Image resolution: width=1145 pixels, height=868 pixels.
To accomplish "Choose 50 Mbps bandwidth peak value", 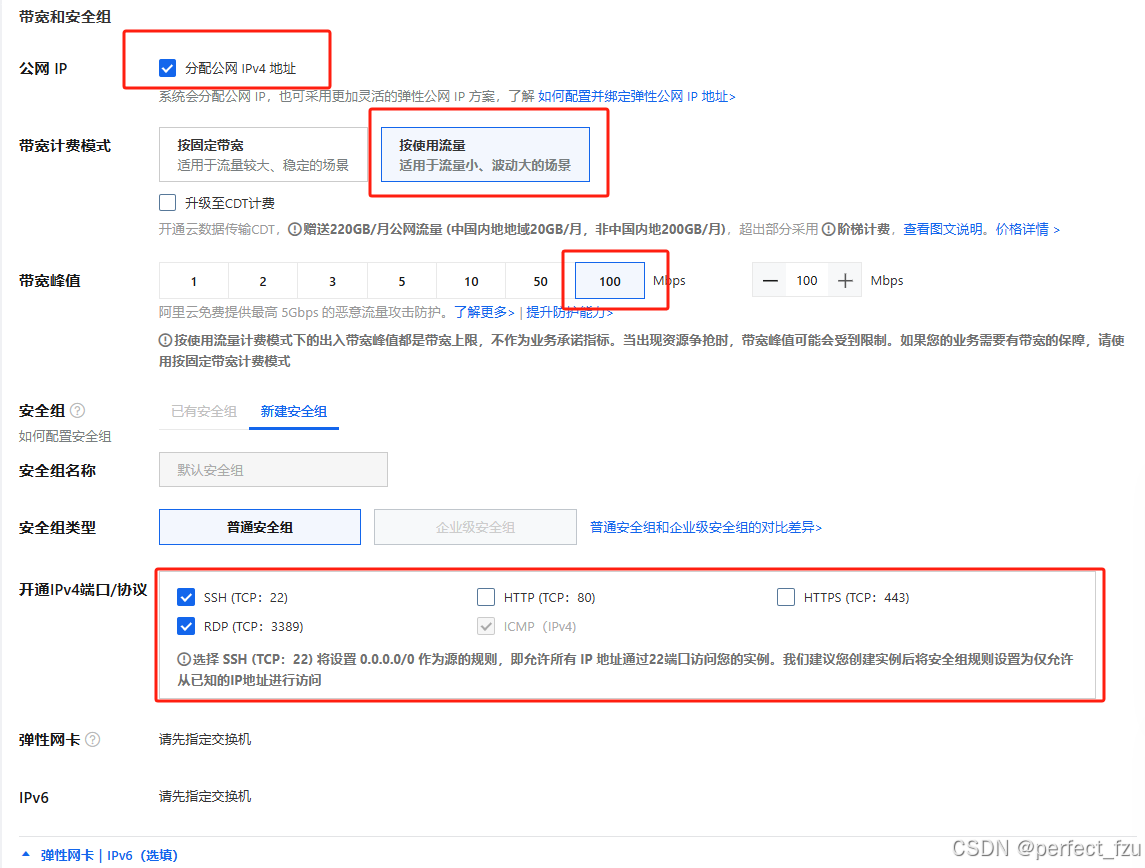I will pos(540,280).
